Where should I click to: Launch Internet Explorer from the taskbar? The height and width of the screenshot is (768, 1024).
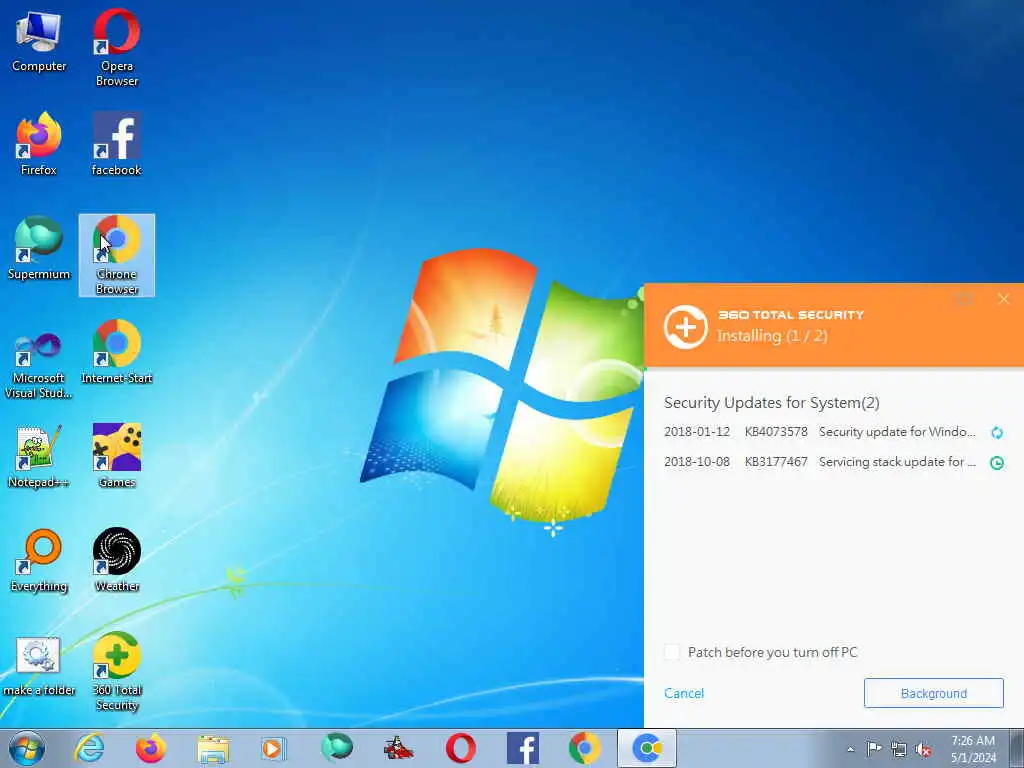89,748
